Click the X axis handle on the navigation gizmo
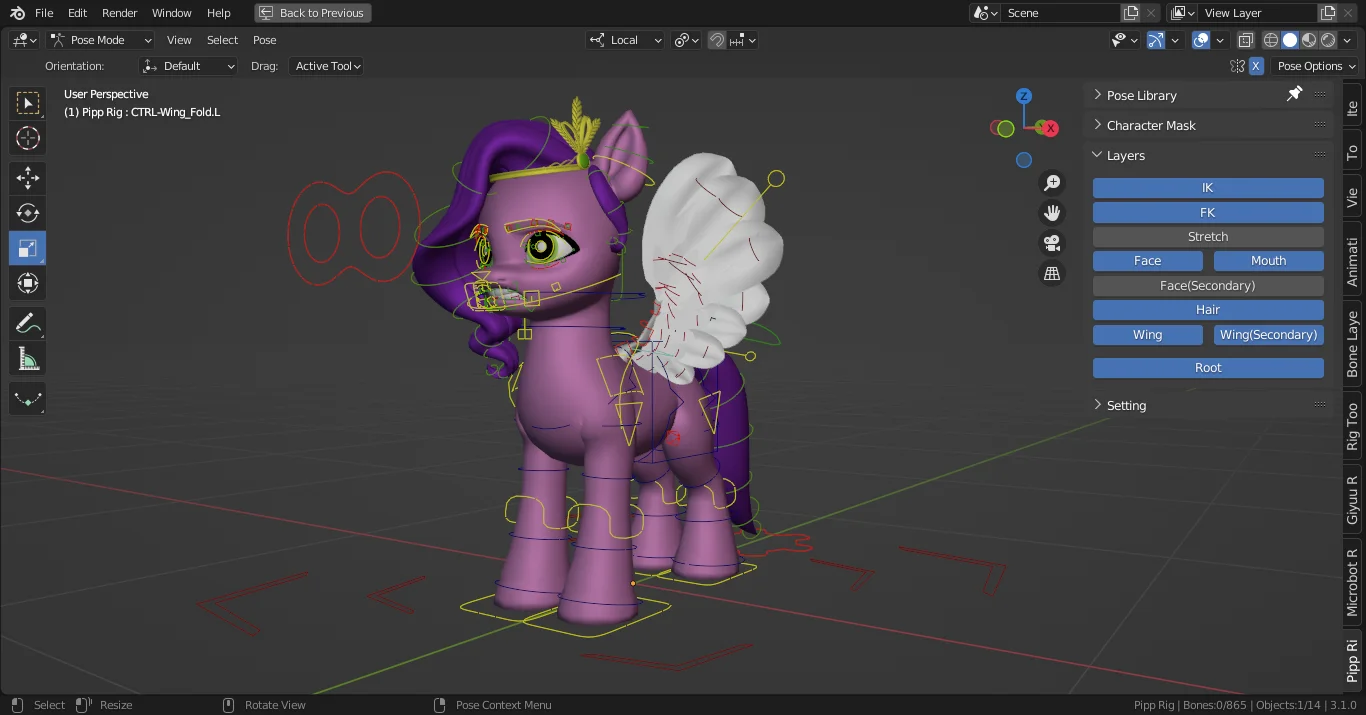1366x715 pixels. pos(1049,128)
